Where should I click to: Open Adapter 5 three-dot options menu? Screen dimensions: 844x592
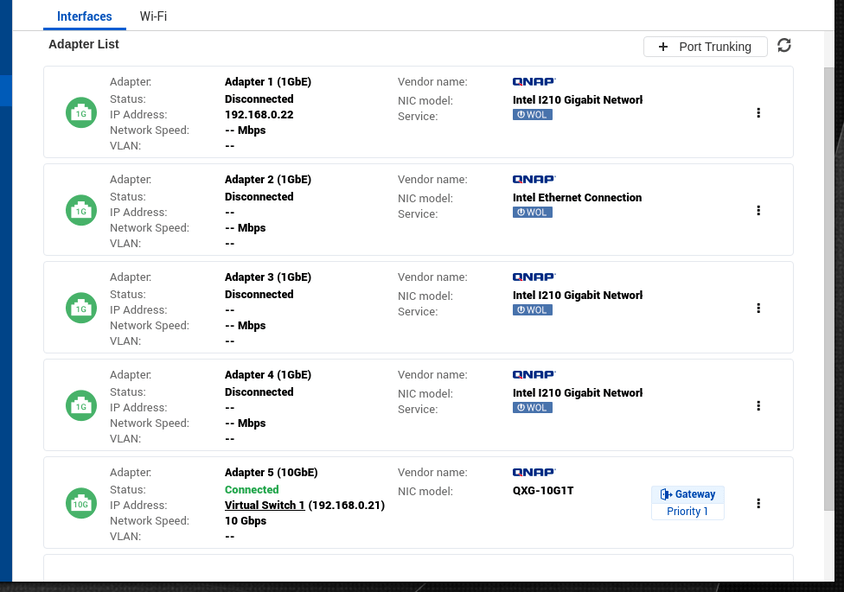(x=758, y=503)
